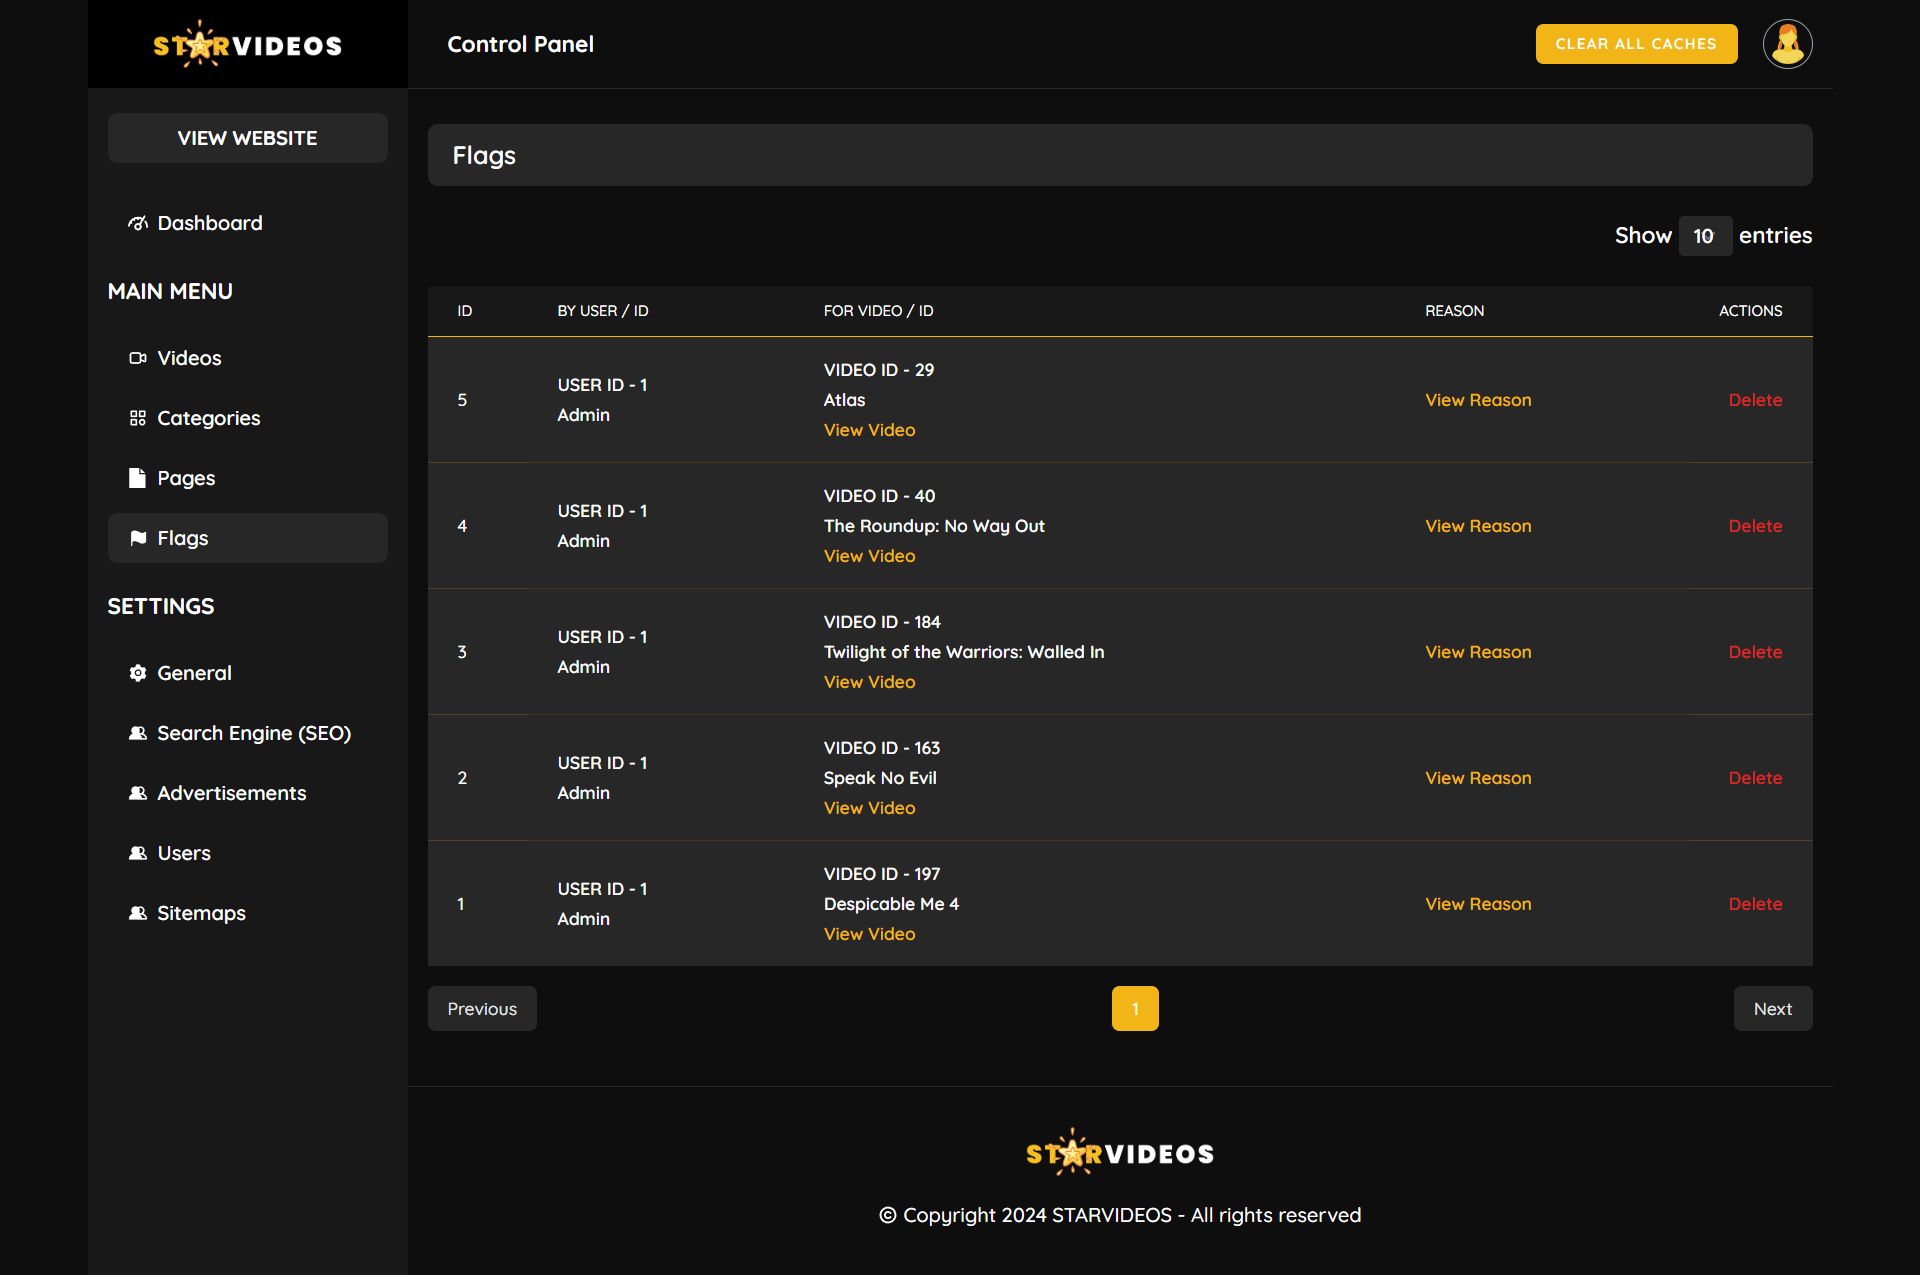Open View Video for Speak No Evil
Screen dimensions: 1920x1275
pos(868,808)
